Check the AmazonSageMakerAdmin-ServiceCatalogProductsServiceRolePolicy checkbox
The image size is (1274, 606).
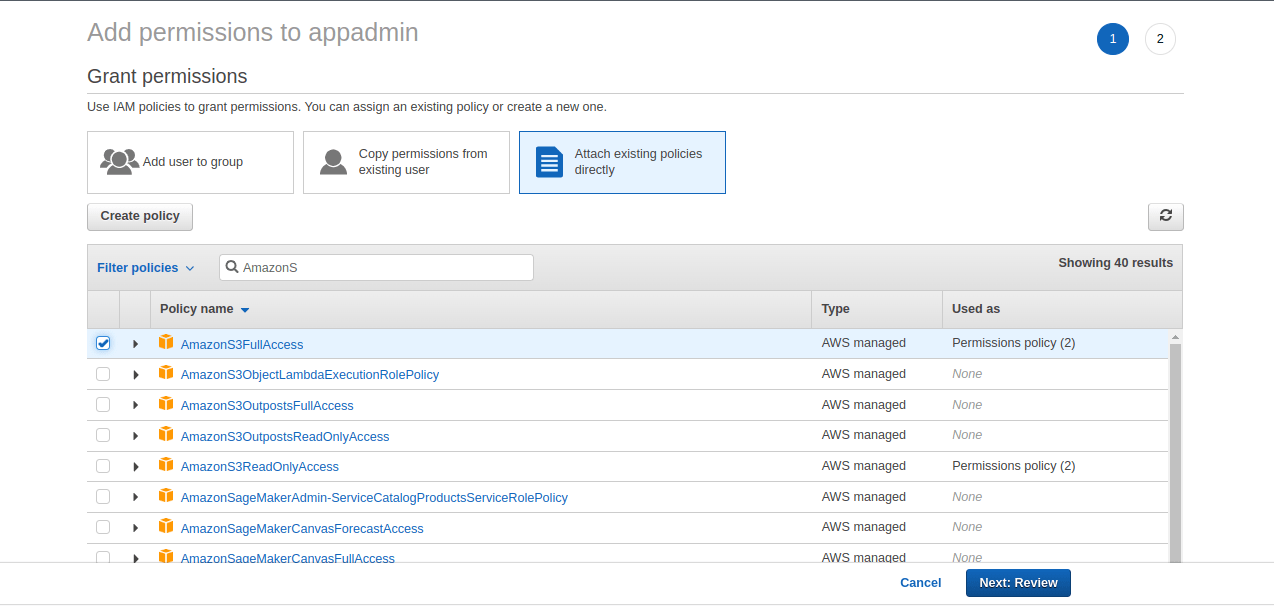tap(103, 497)
